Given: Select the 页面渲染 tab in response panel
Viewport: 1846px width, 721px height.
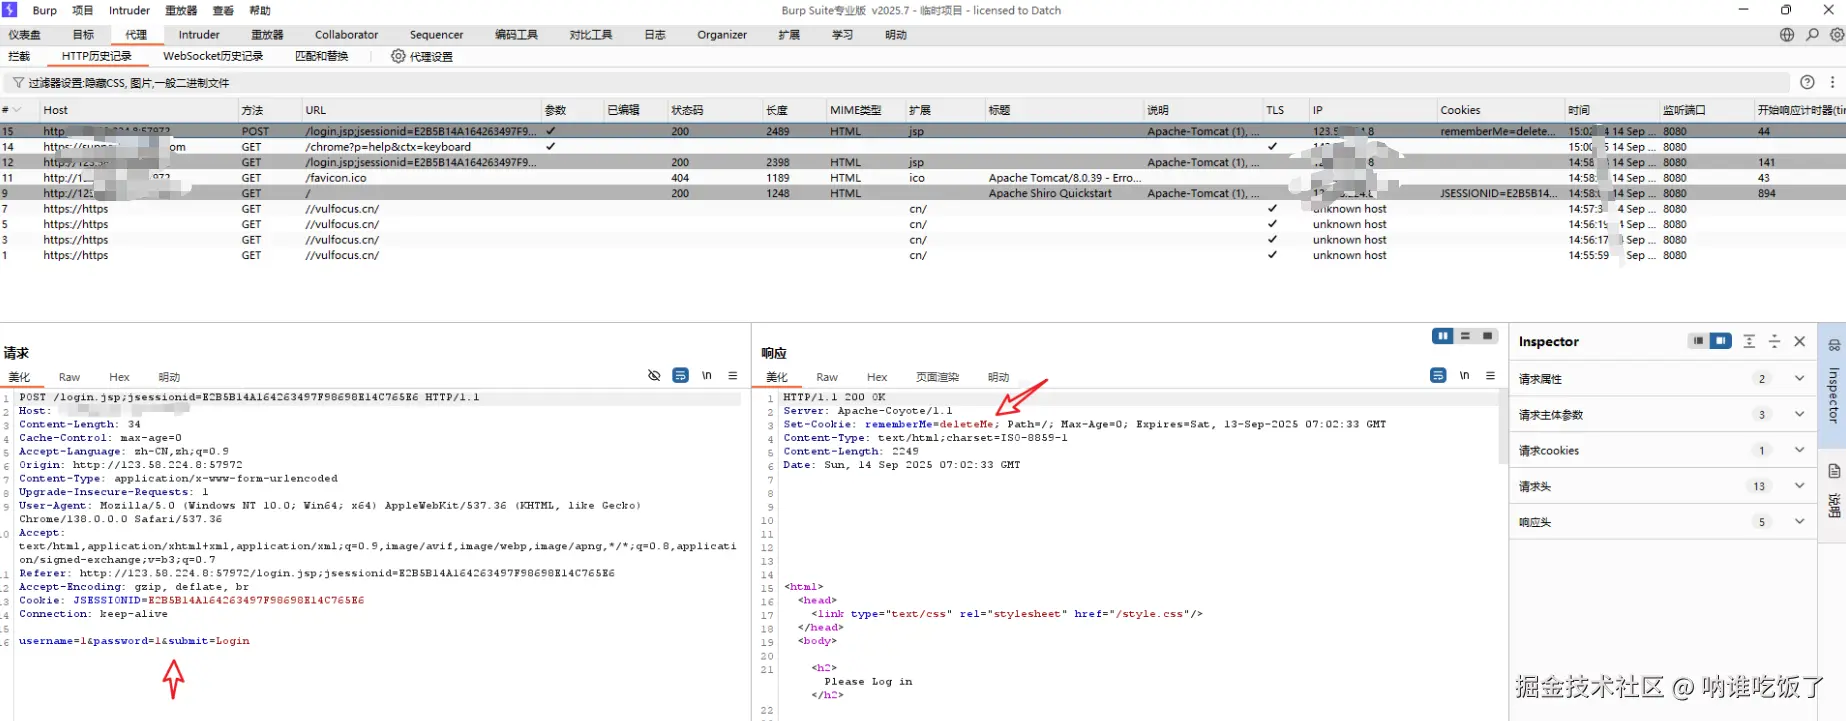Looking at the screenshot, I should point(937,377).
